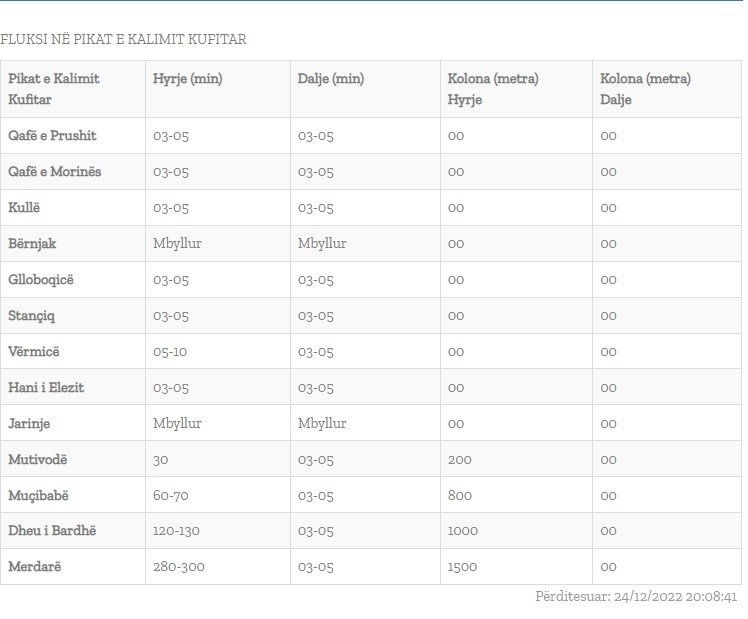748x619 pixels.
Task: Click the Mutivodë row label
Action: pyautogui.click(x=38, y=459)
